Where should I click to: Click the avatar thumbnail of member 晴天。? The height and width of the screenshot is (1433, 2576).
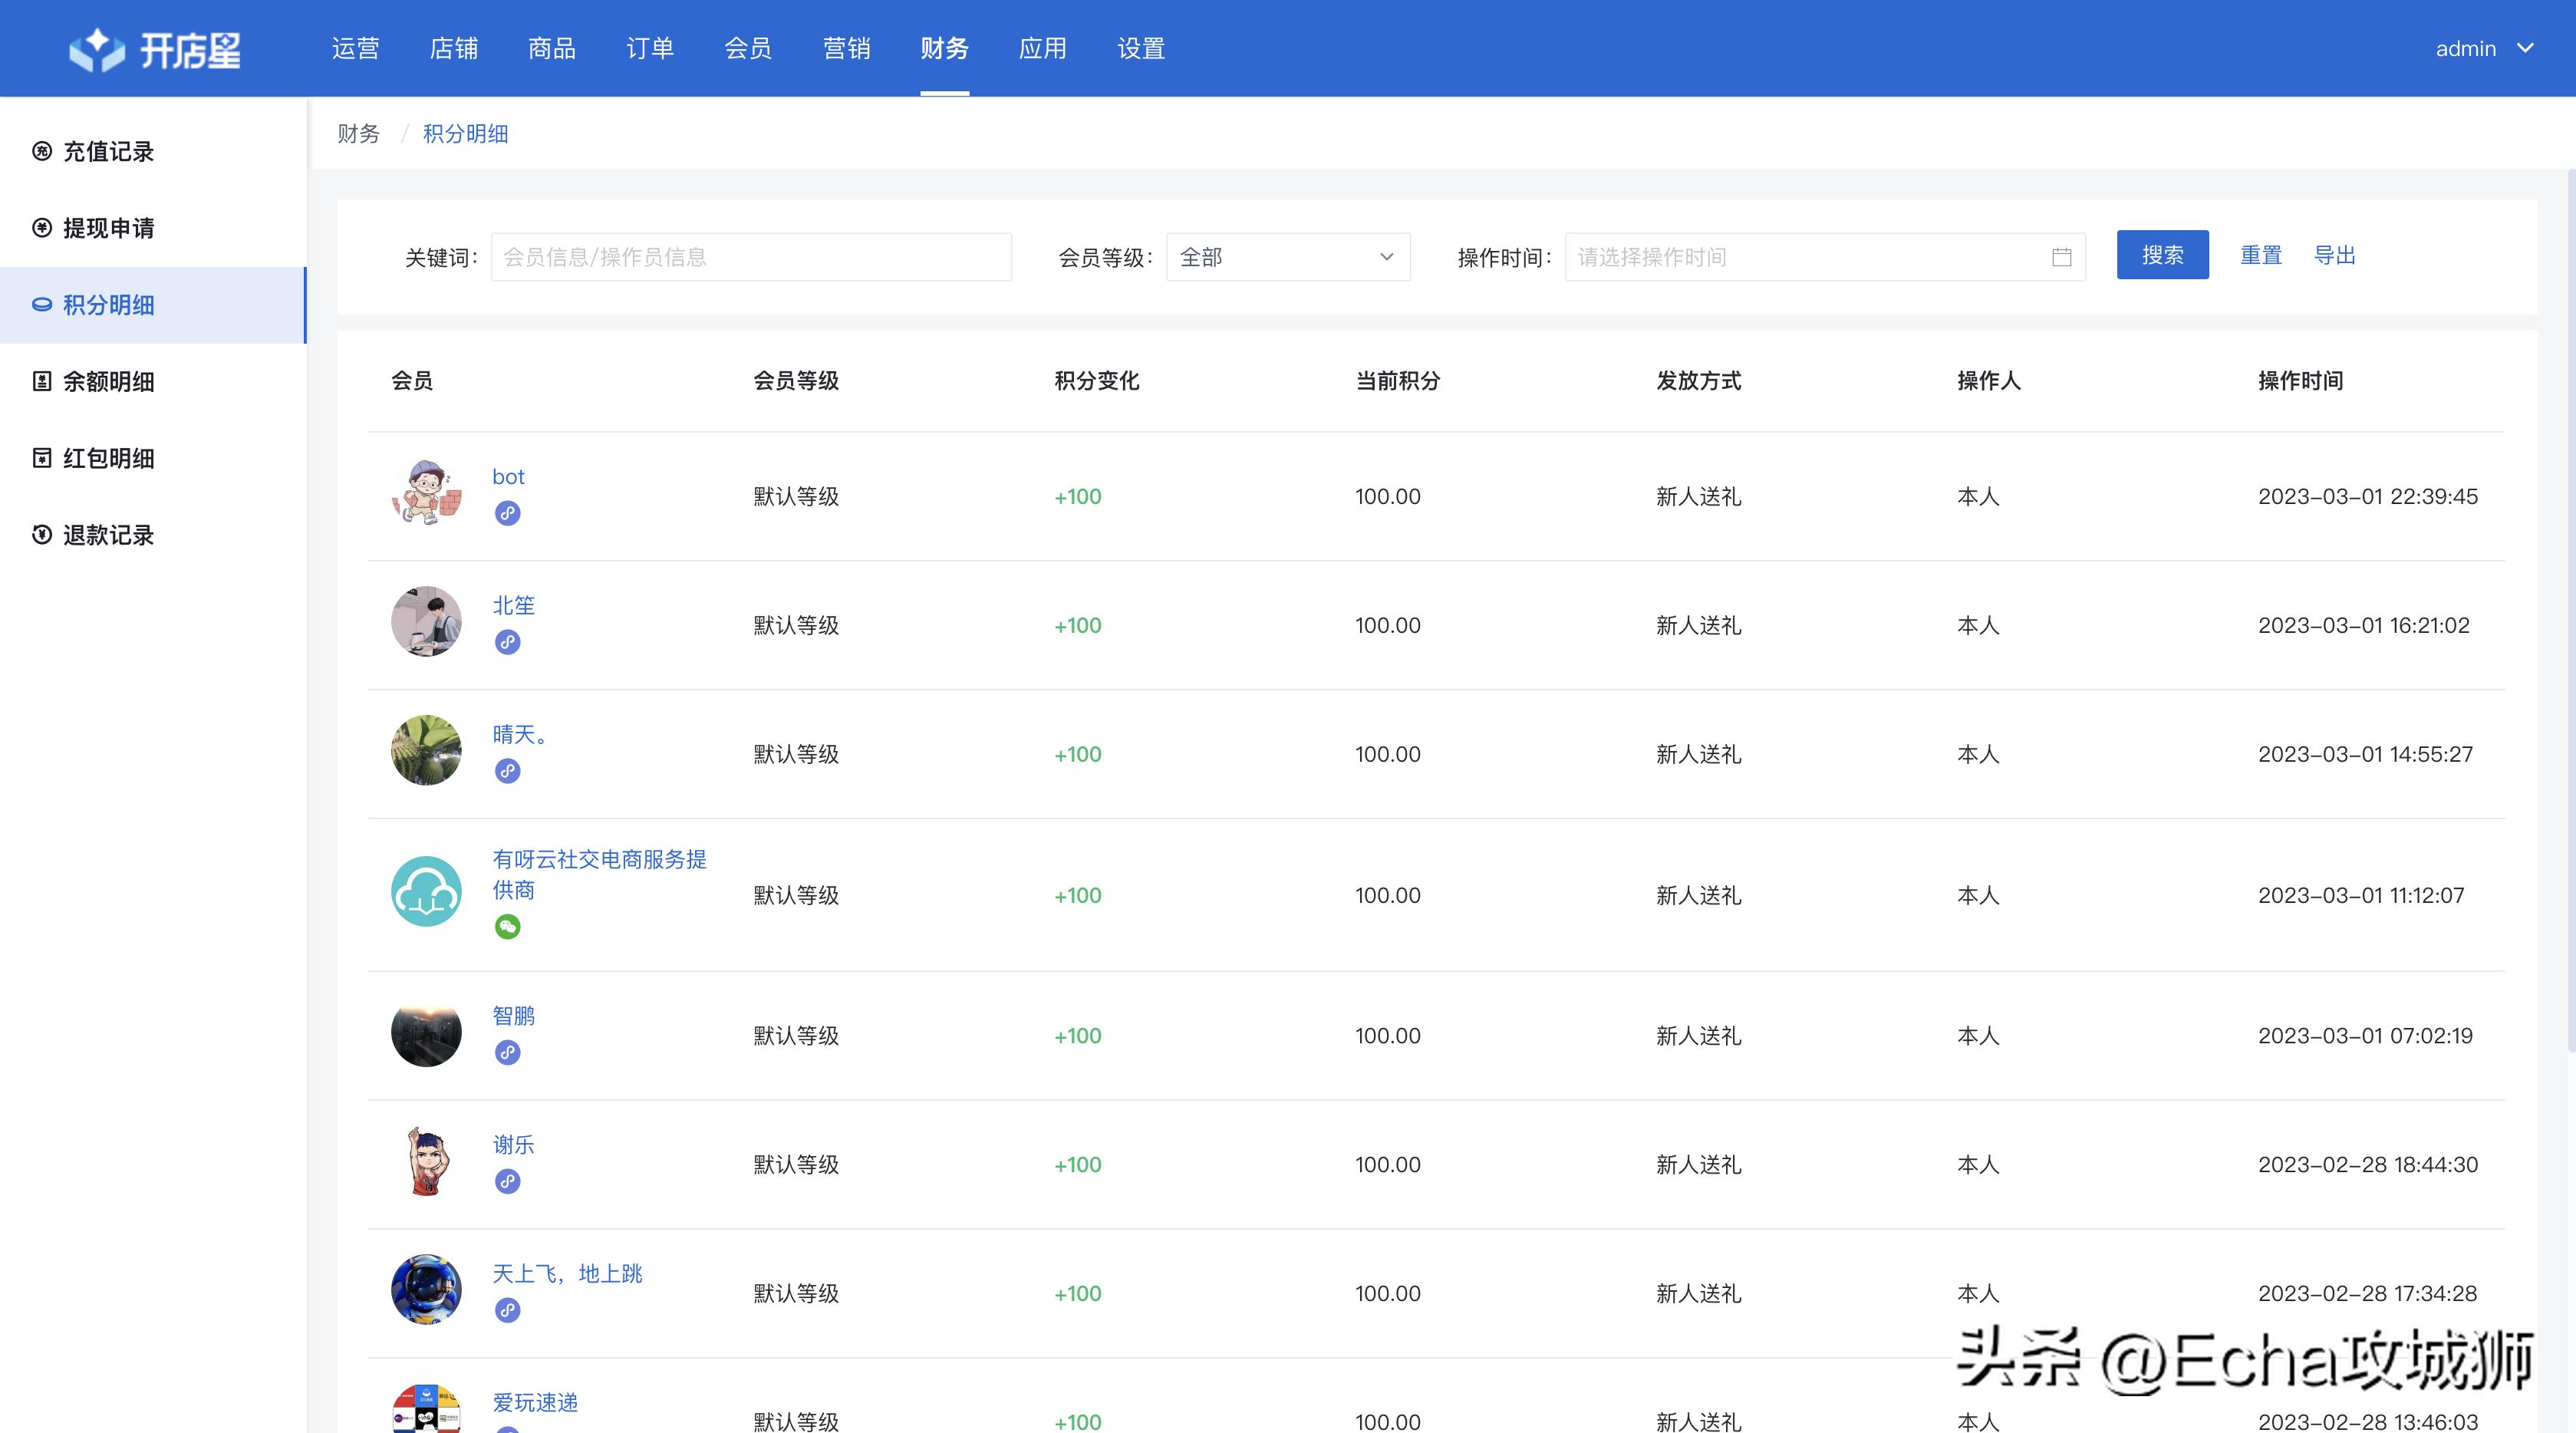pyautogui.click(x=425, y=751)
